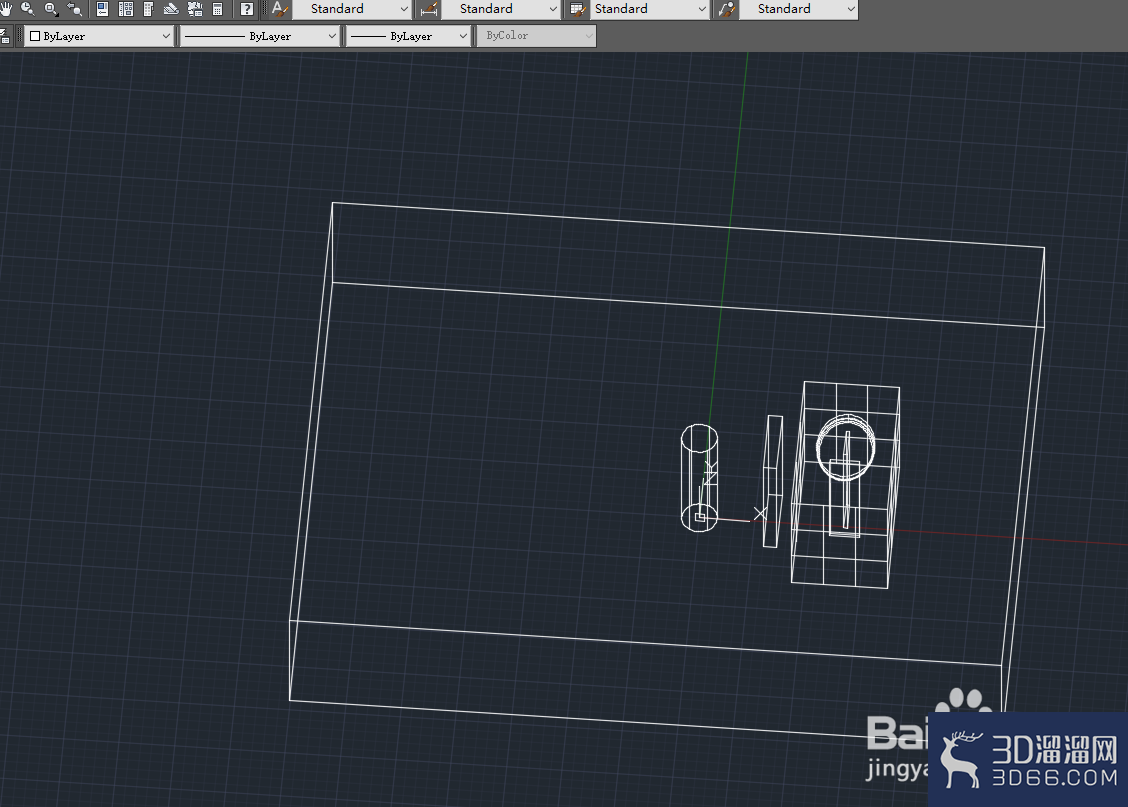1128x807 pixels.
Task: Show the Tool Palettes window
Action: (x=148, y=9)
